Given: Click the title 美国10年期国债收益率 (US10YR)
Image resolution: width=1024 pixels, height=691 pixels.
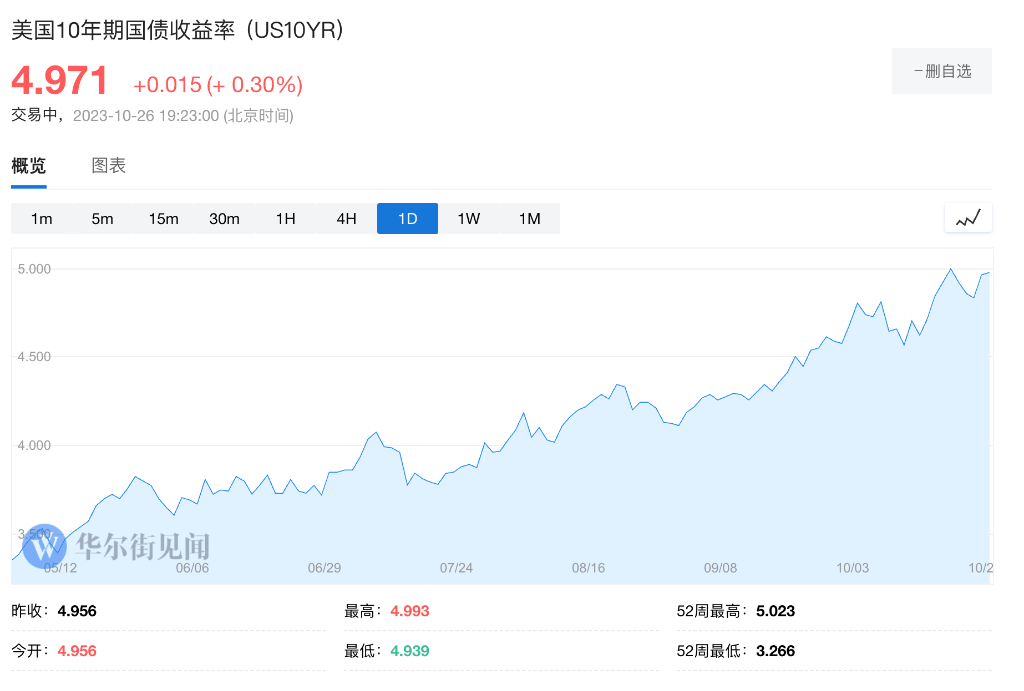Looking at the screenshot, I should pos(178,30).
